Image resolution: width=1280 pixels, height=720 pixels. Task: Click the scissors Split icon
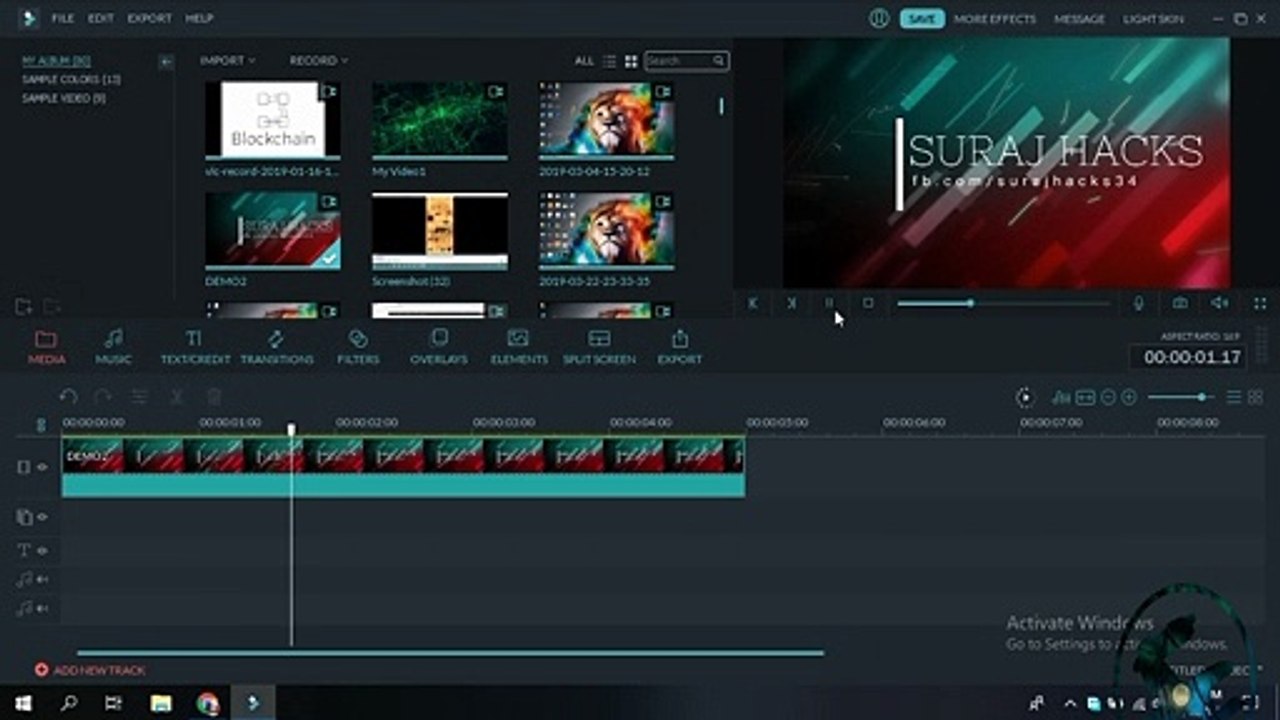tap(176, 397)
